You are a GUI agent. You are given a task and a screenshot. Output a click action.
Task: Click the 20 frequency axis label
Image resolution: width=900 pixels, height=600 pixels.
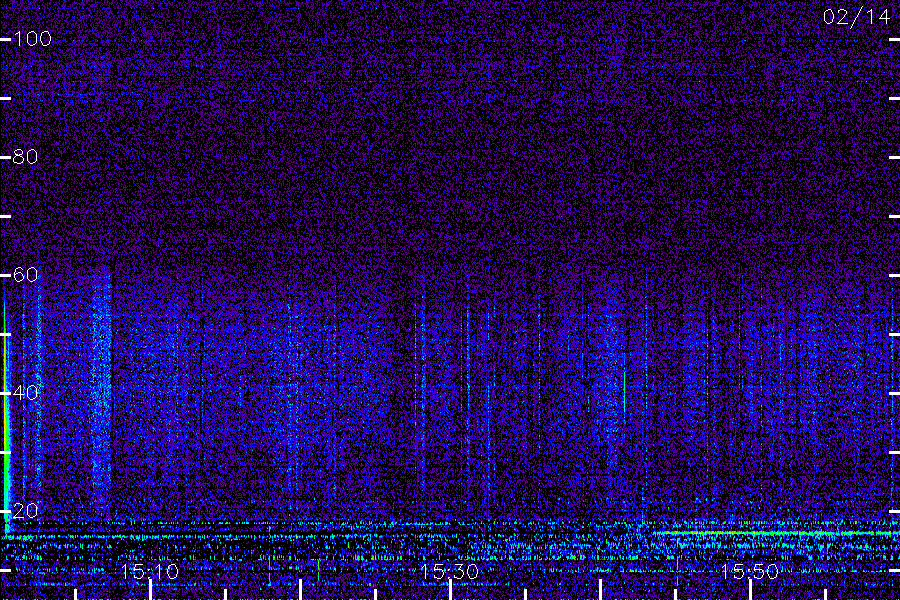pos(25,511)
